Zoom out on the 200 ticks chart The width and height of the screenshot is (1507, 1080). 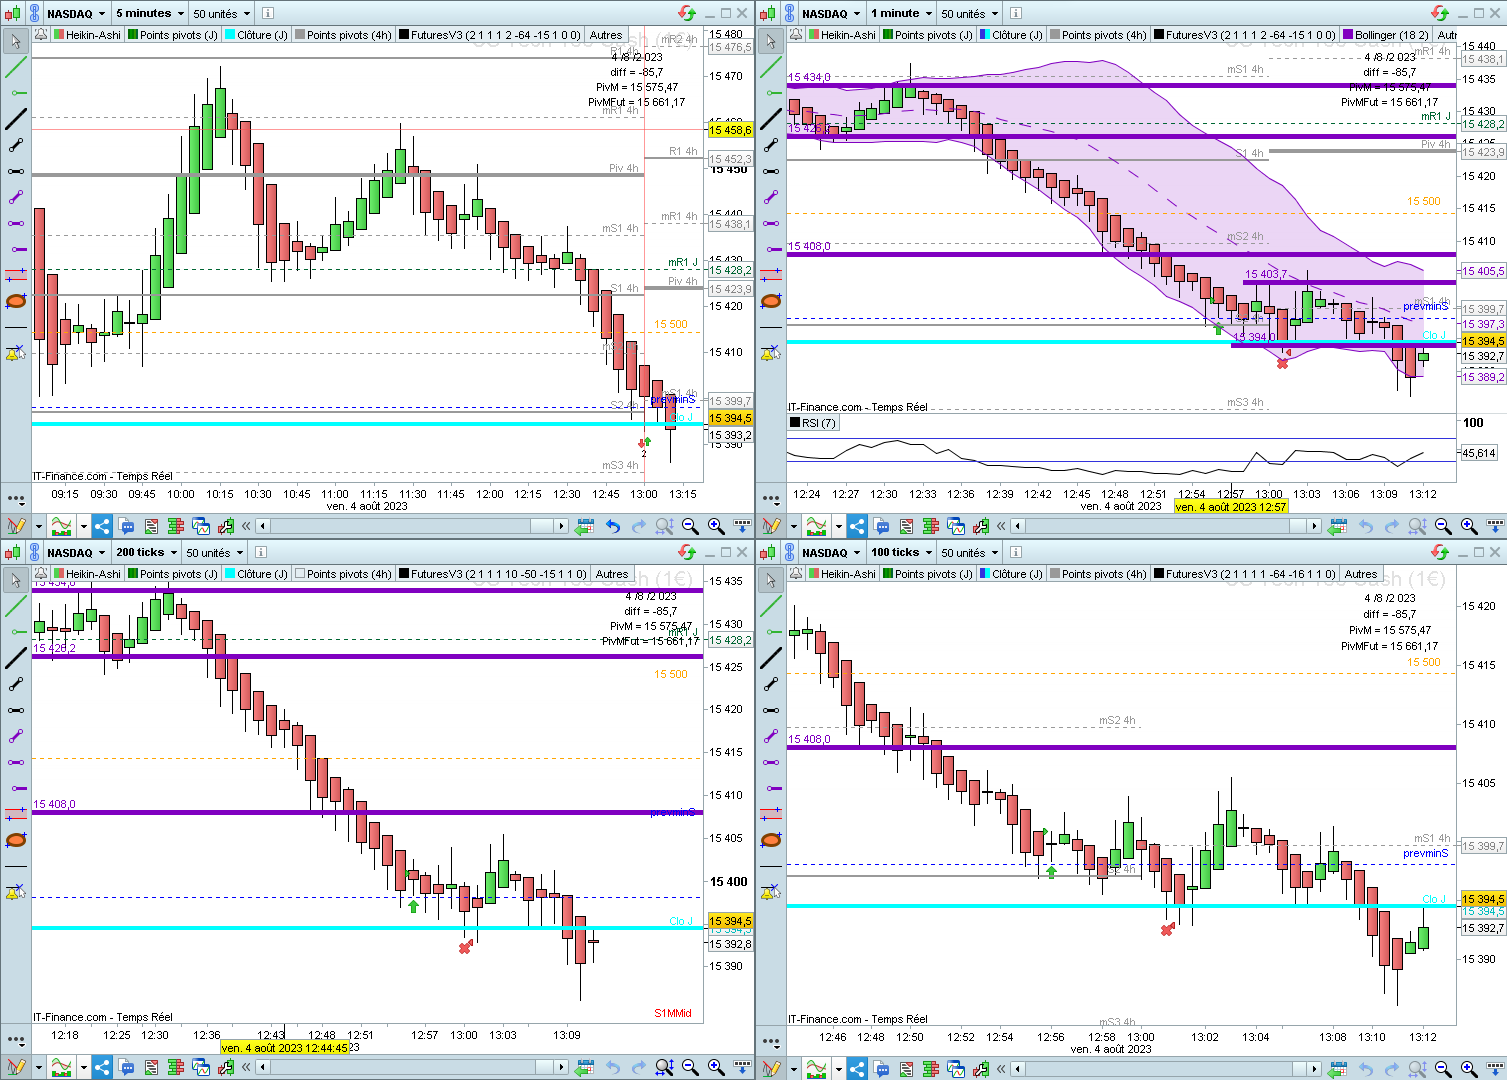(690, 1068)
